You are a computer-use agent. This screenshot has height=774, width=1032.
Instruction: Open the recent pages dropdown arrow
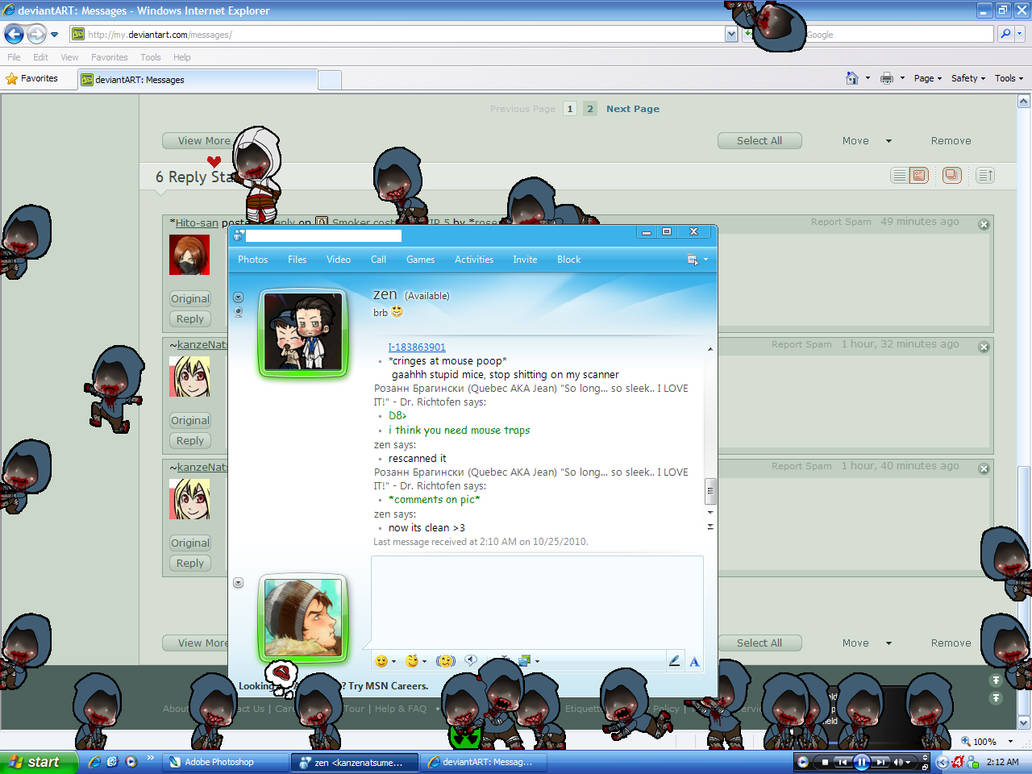[55, 34]
